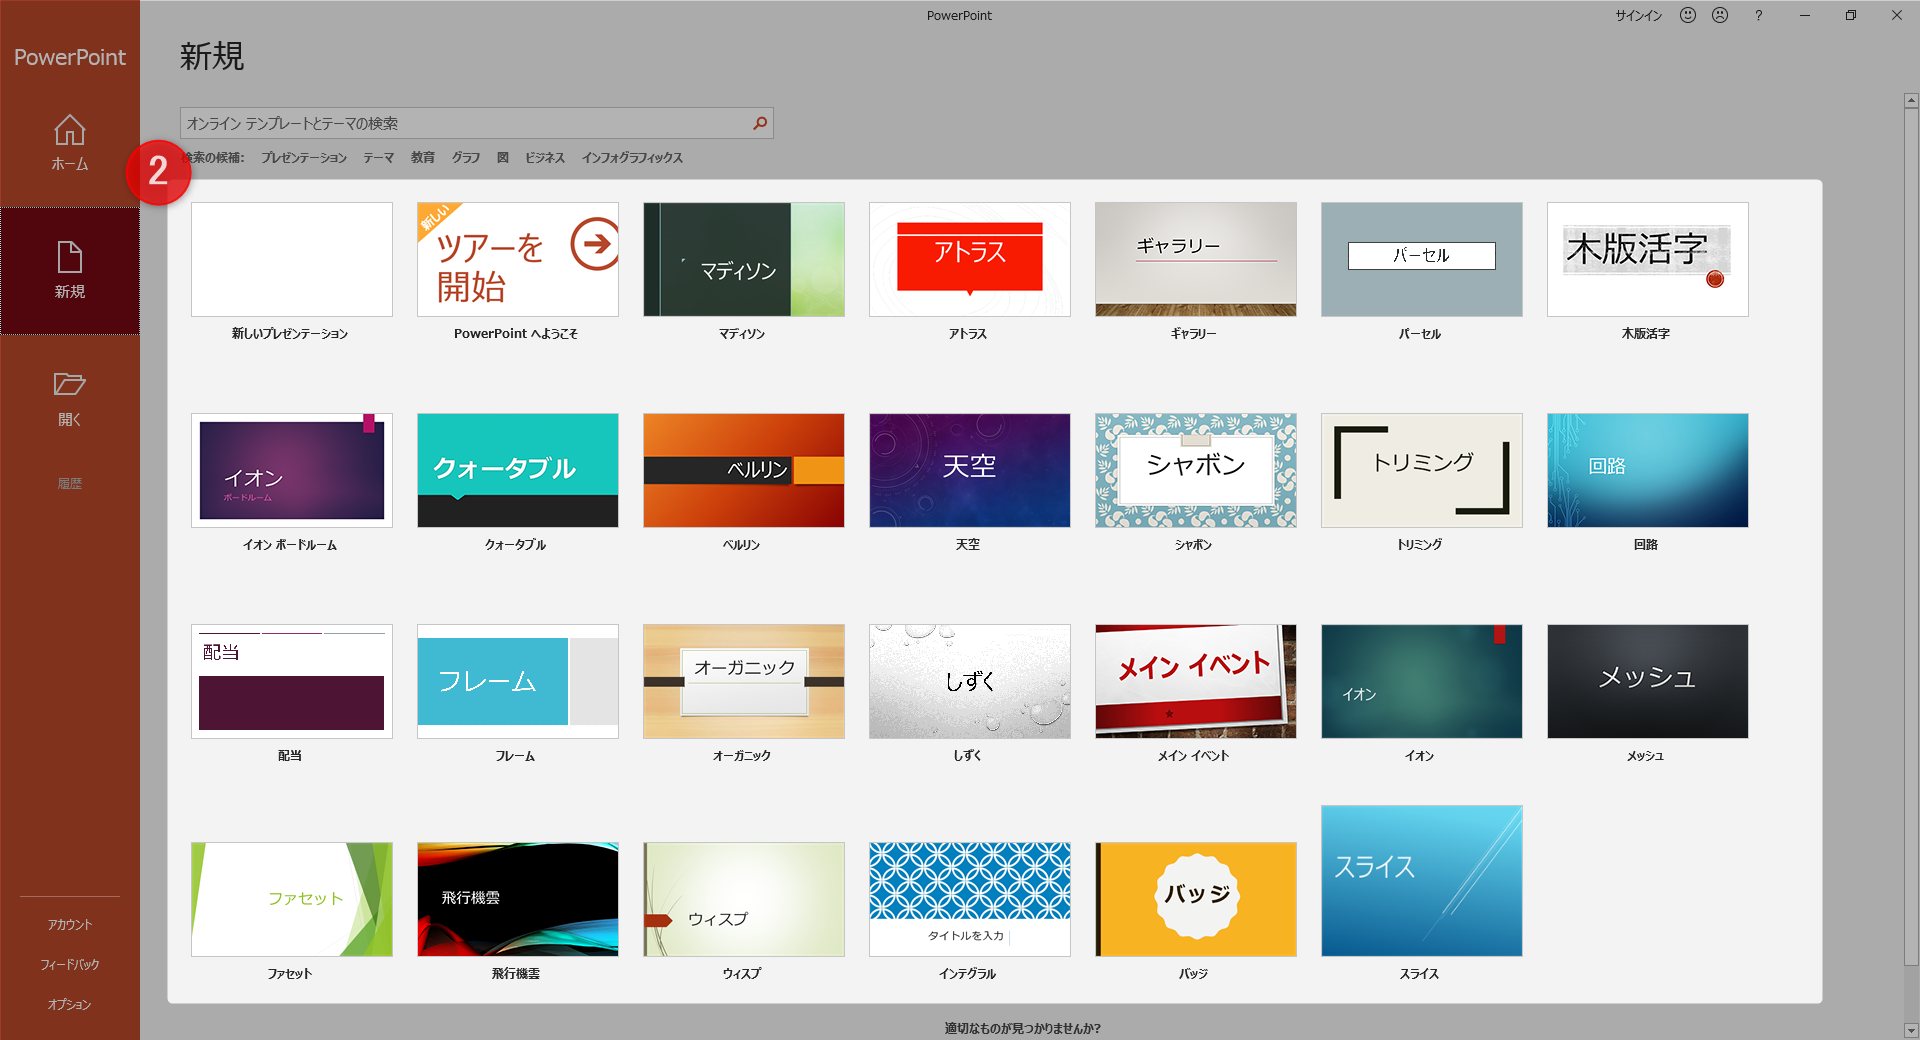
Task: Choose the イオン ボードルーム theme thumbnail
Action: click(292, 471)
